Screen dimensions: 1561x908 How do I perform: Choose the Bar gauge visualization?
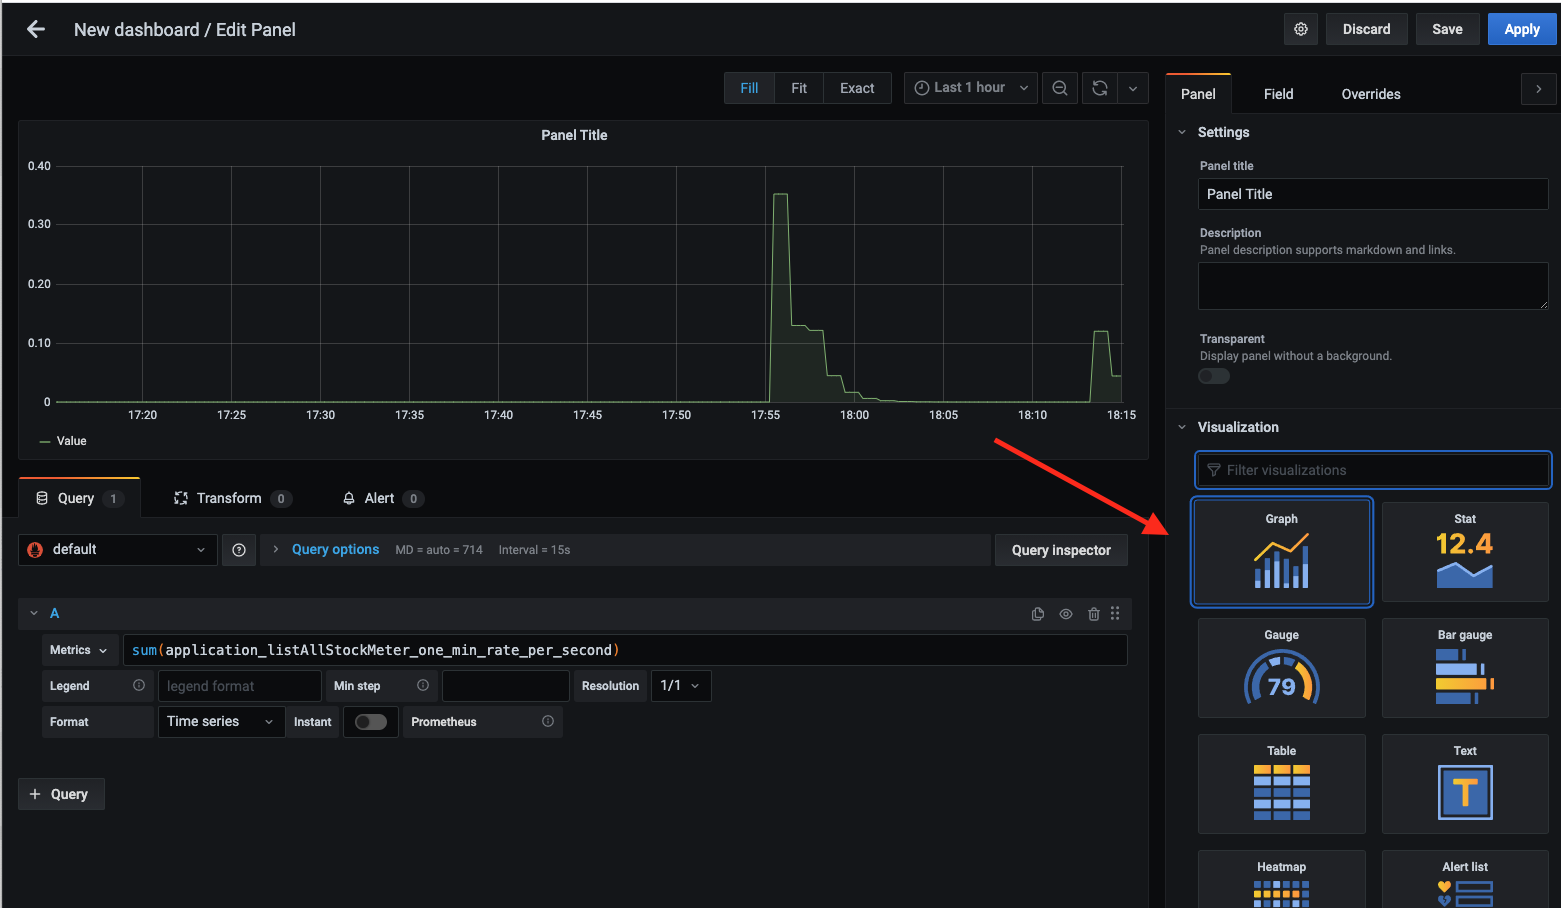click(1465, 668)
